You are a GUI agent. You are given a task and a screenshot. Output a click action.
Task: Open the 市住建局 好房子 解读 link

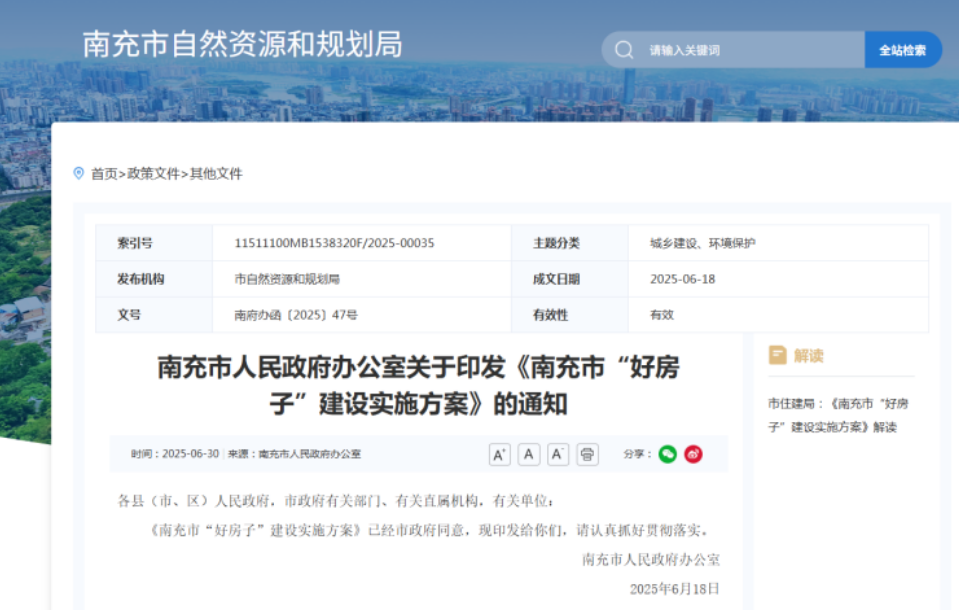837,414
